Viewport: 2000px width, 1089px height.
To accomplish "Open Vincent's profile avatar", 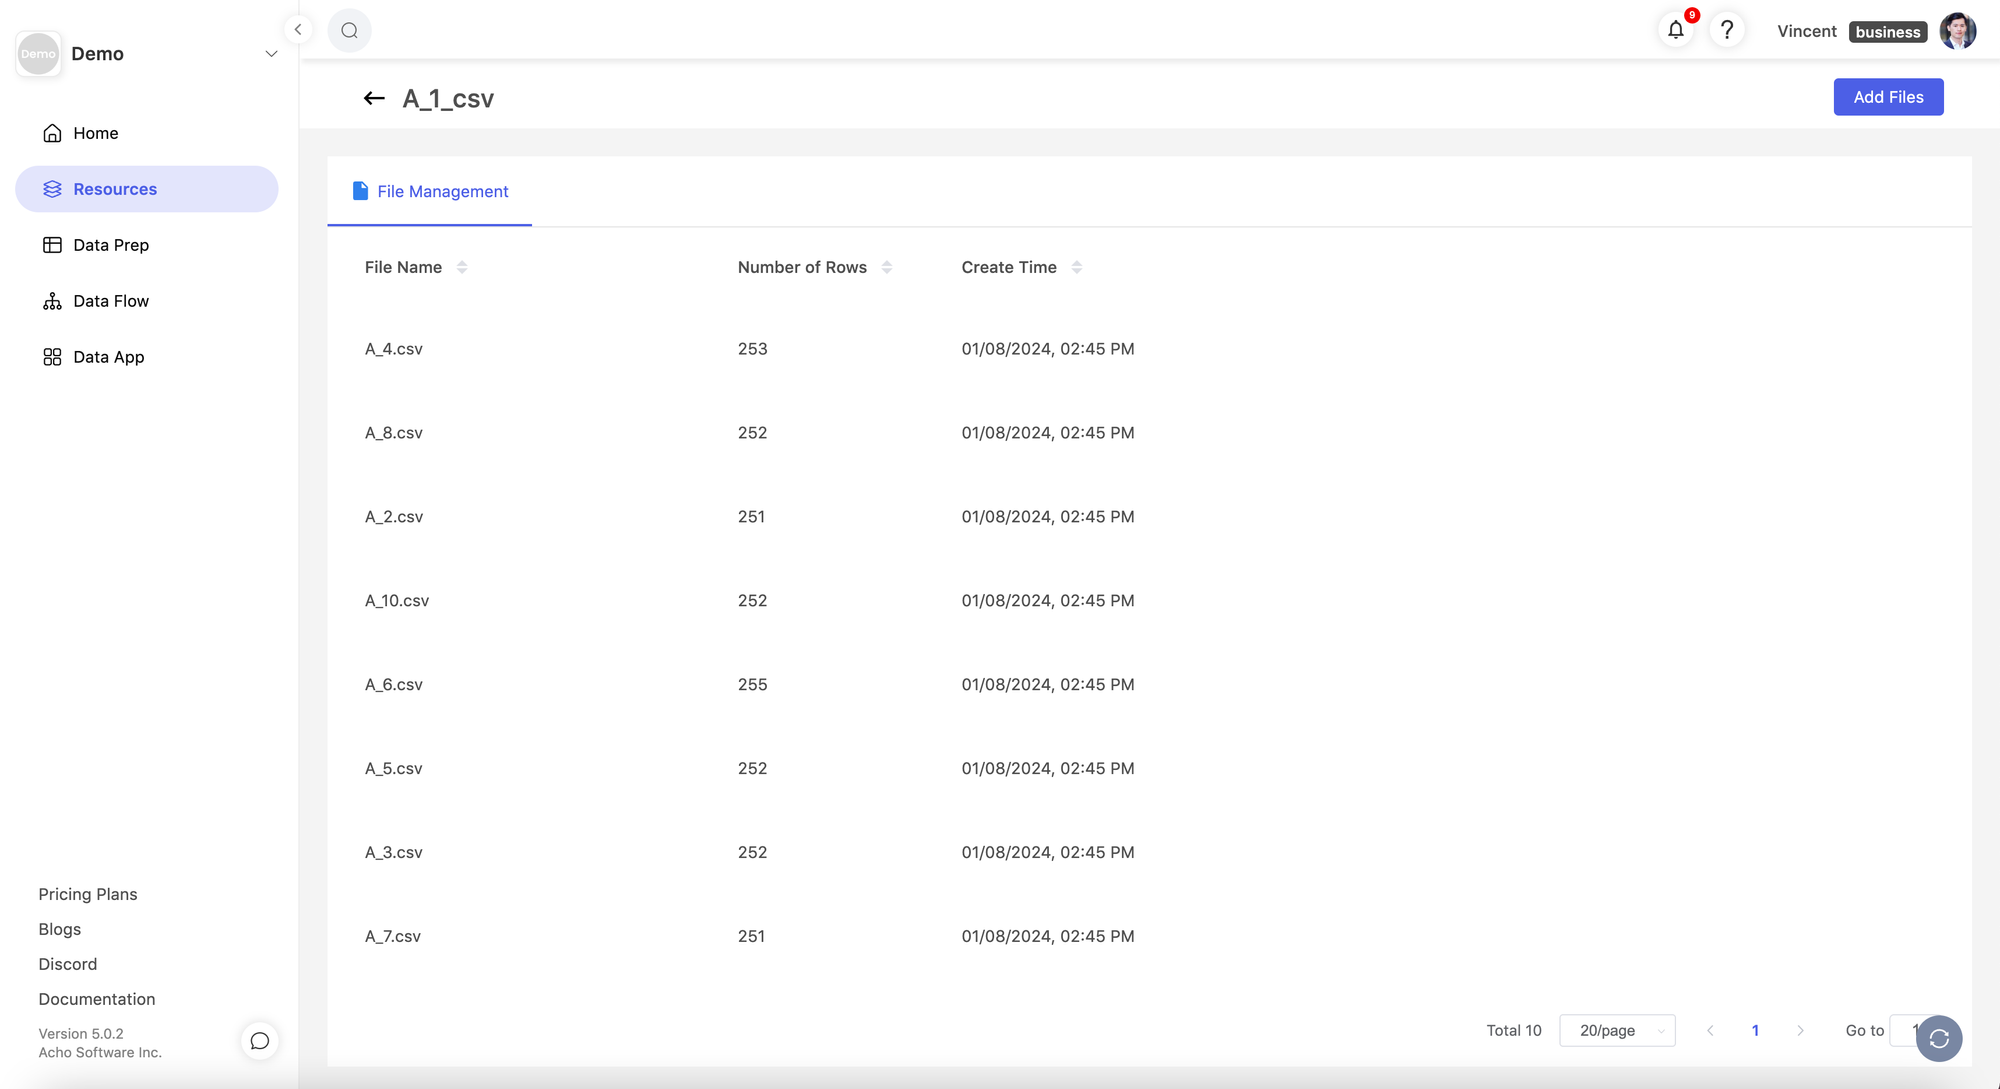I will pos(1957,31).
